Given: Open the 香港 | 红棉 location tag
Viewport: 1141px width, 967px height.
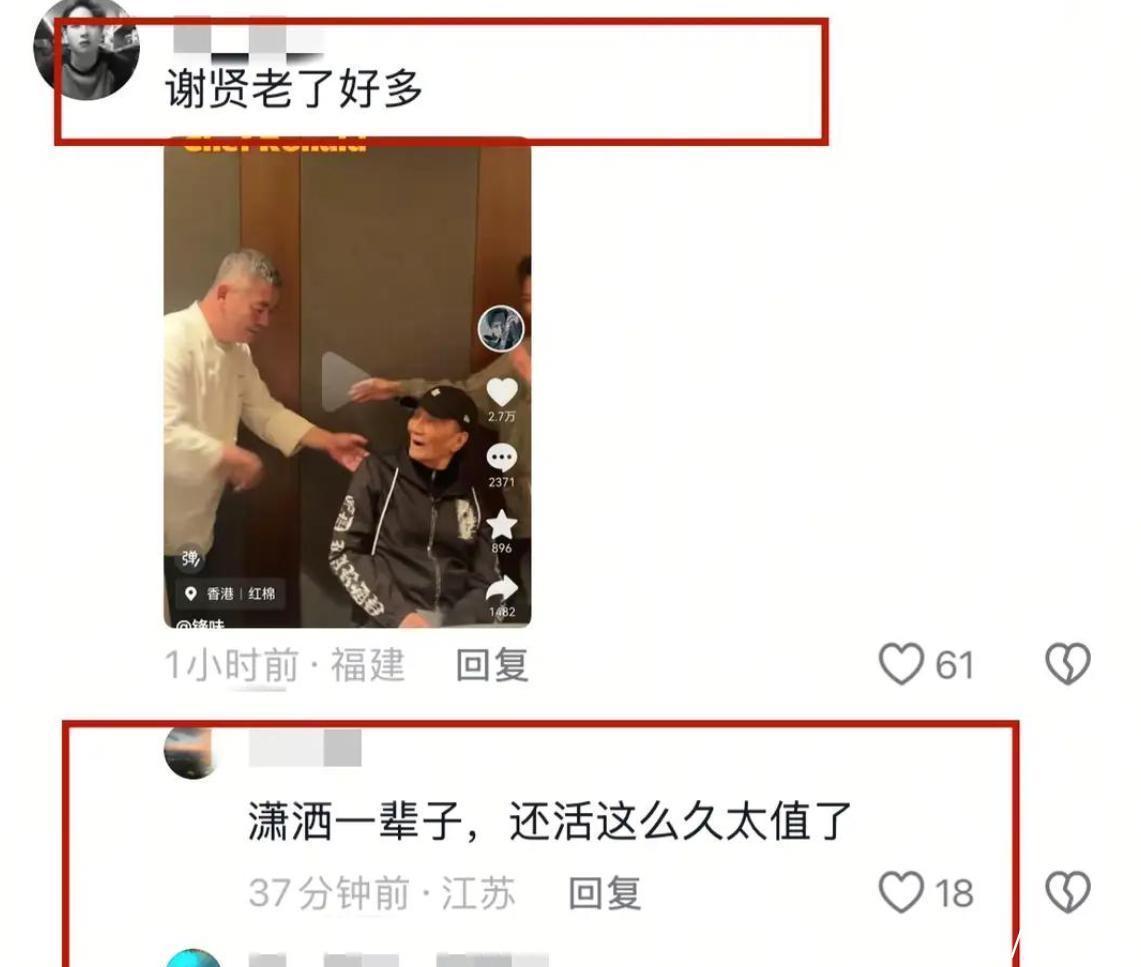Looking at the screenshot, I should [x=230, y=594].
